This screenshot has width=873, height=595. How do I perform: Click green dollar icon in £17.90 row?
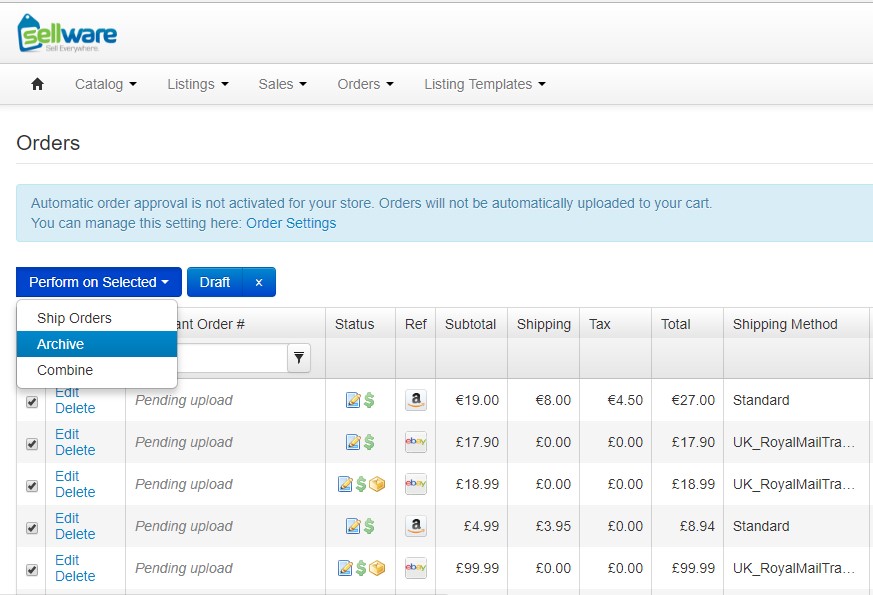369,442
